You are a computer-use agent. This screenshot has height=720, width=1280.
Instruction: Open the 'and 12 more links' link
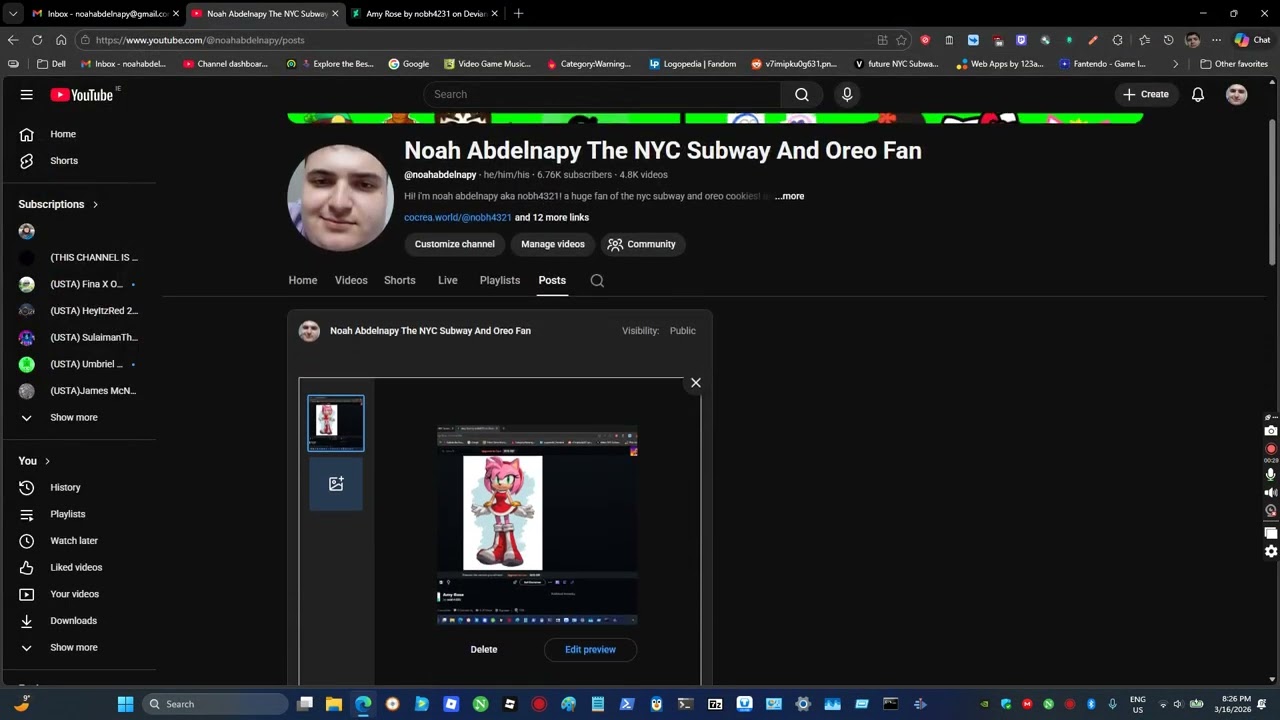pos(552,218)
